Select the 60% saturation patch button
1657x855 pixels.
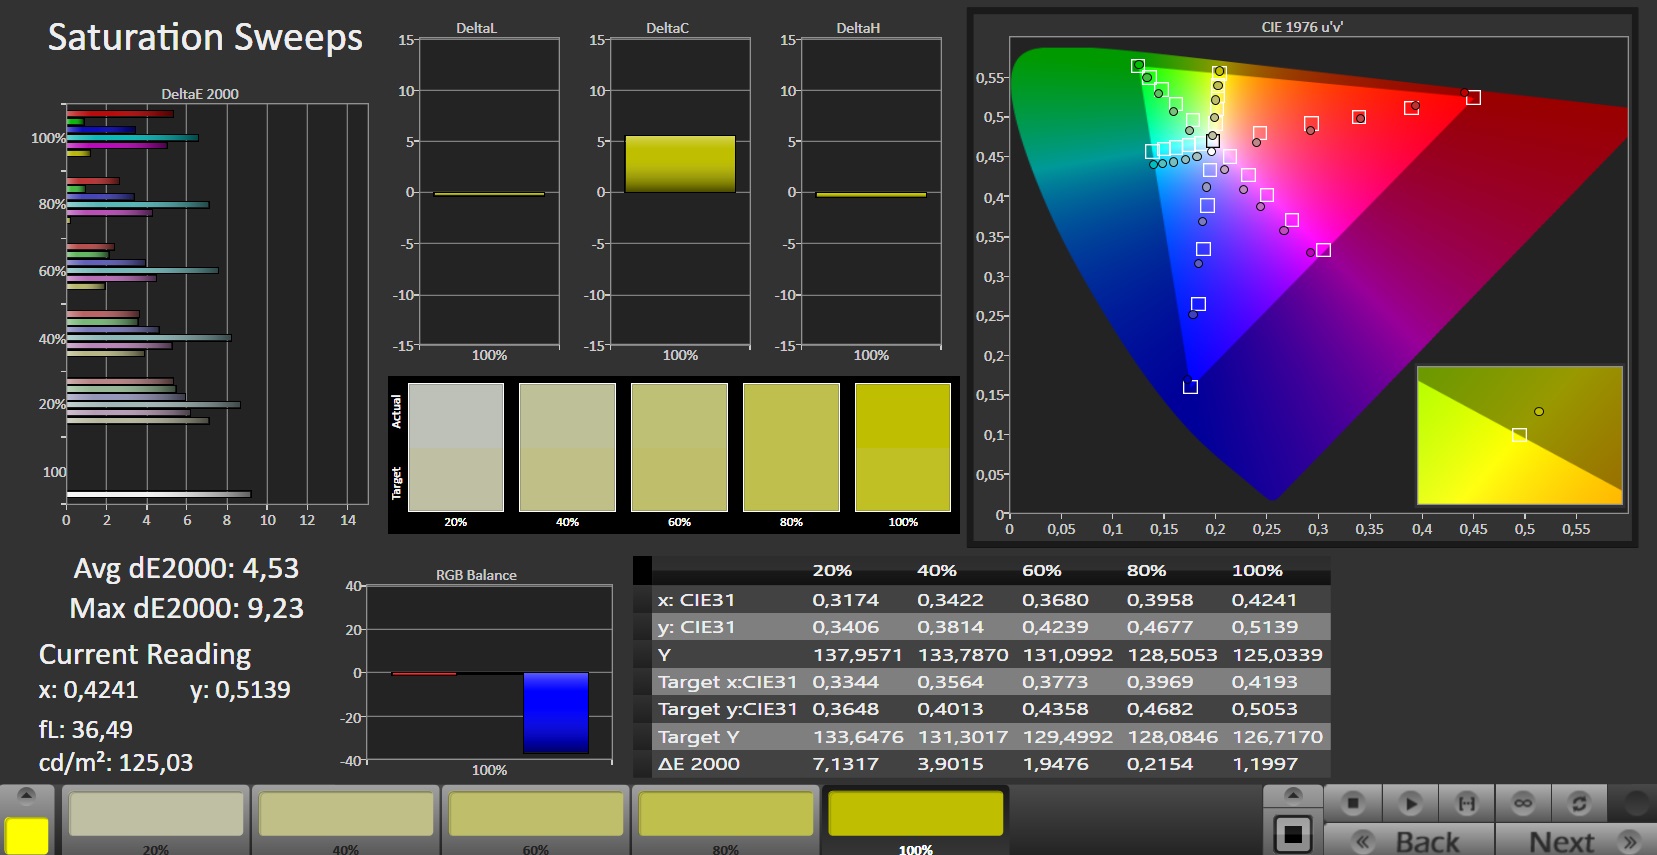535,820
